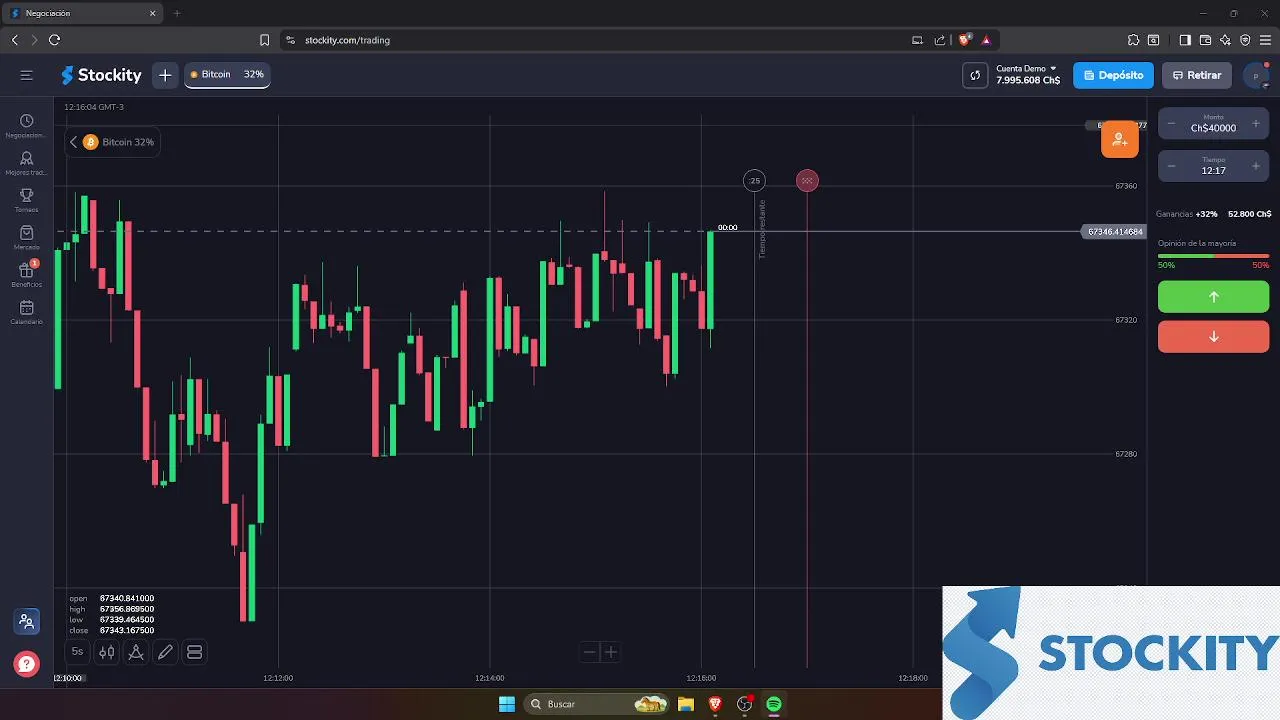Click the orange Bitcoin coin icon
The image size is (1280, 720).
(90, 142)
